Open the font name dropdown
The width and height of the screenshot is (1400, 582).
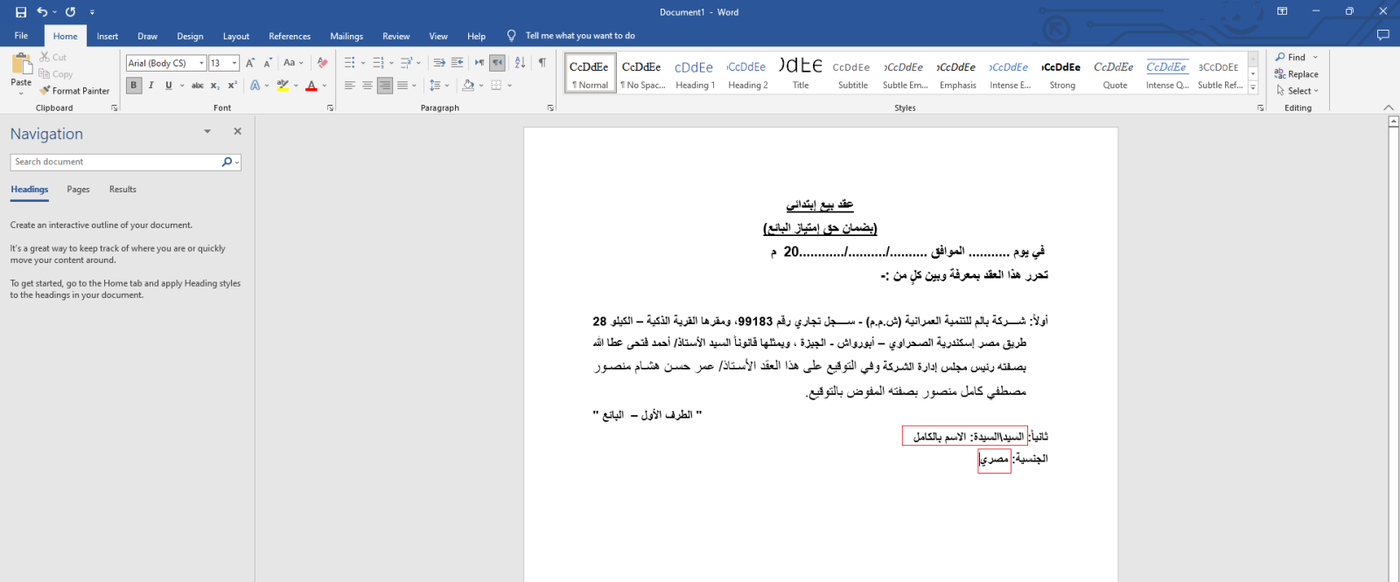201,63
